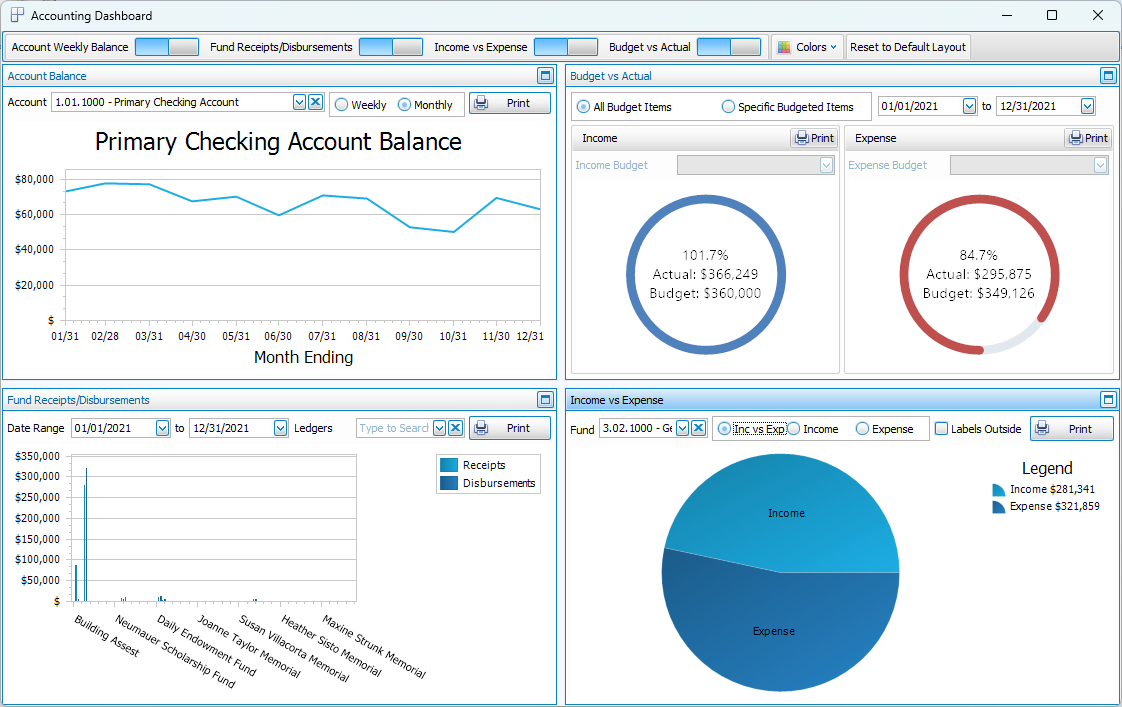Print the Income budget chart
The height and width of the screenshot is (707, 1122).
tap(813, 138)
